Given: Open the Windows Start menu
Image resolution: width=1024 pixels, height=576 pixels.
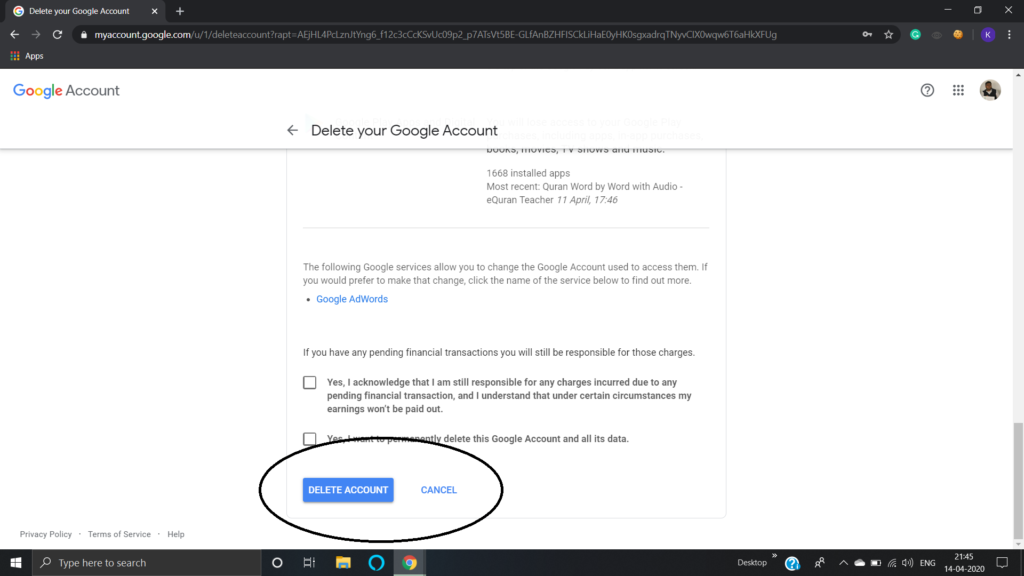Looking at the screenshot, I should point(16,562).
